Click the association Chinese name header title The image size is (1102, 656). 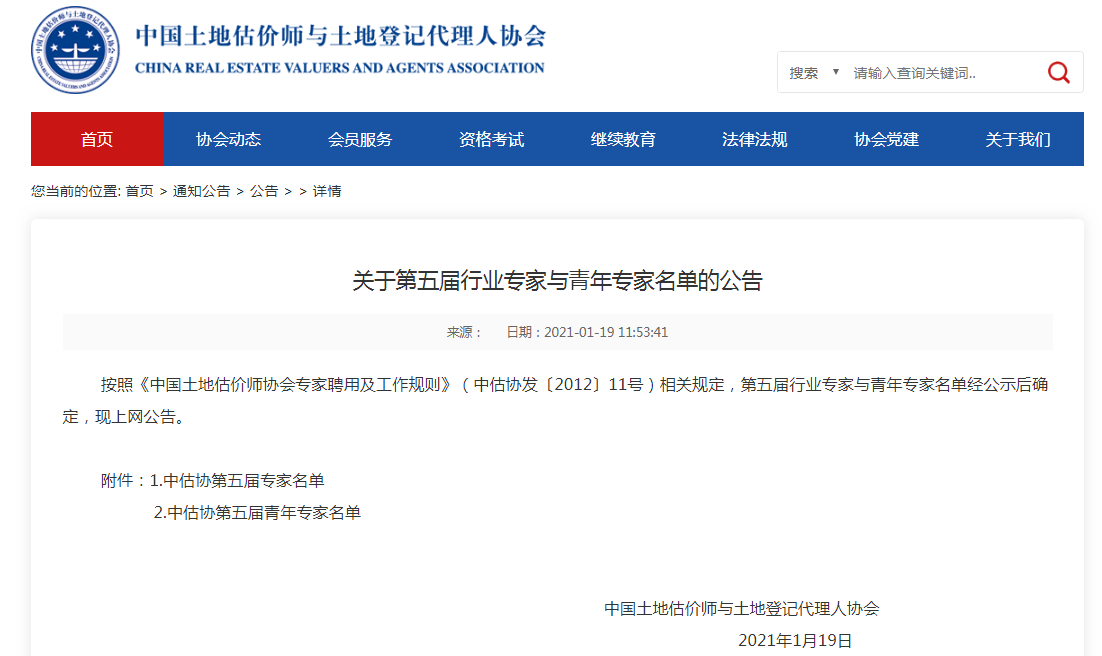[340, 36]
